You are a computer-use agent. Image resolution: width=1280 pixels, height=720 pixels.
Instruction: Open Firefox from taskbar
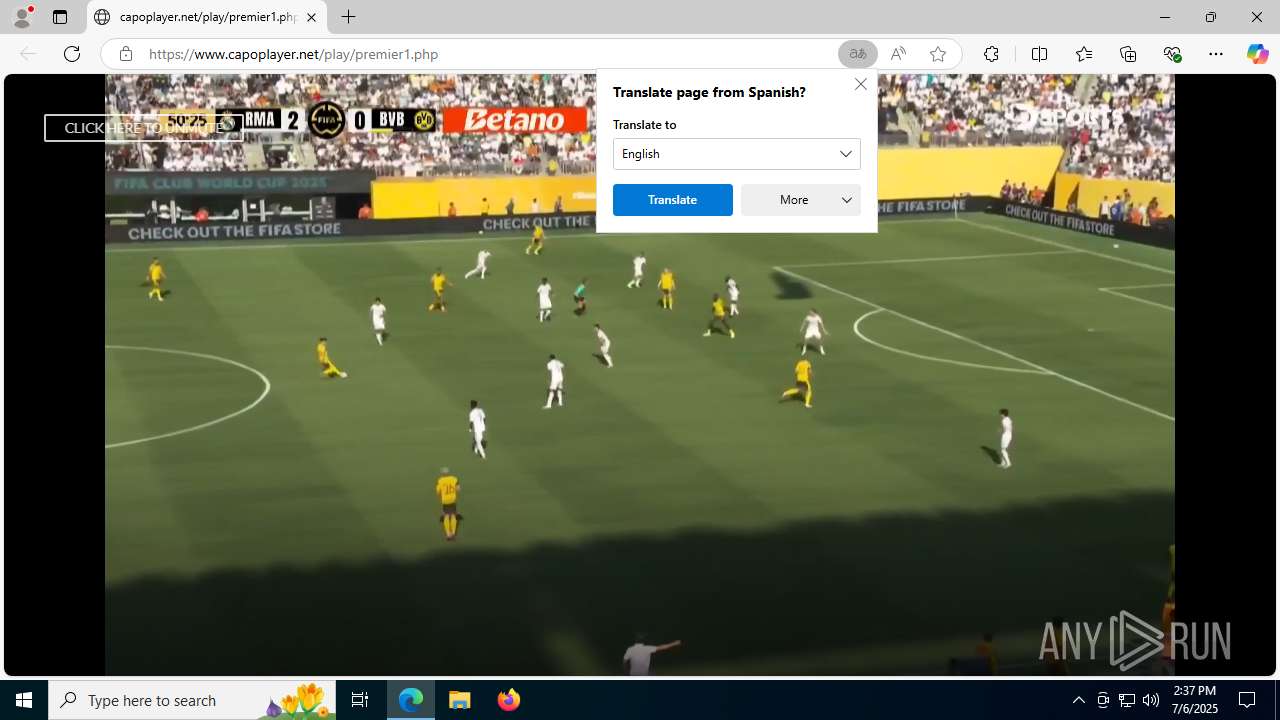[509, 700]
